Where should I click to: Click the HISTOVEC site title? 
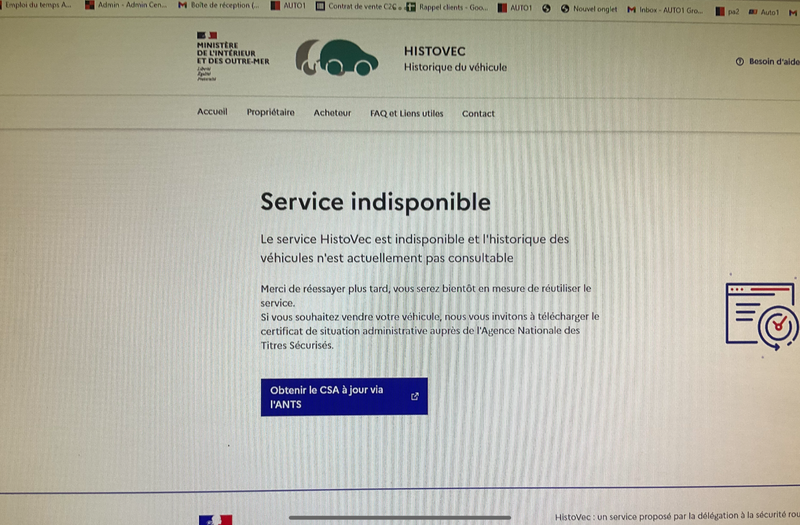(435, 51)
